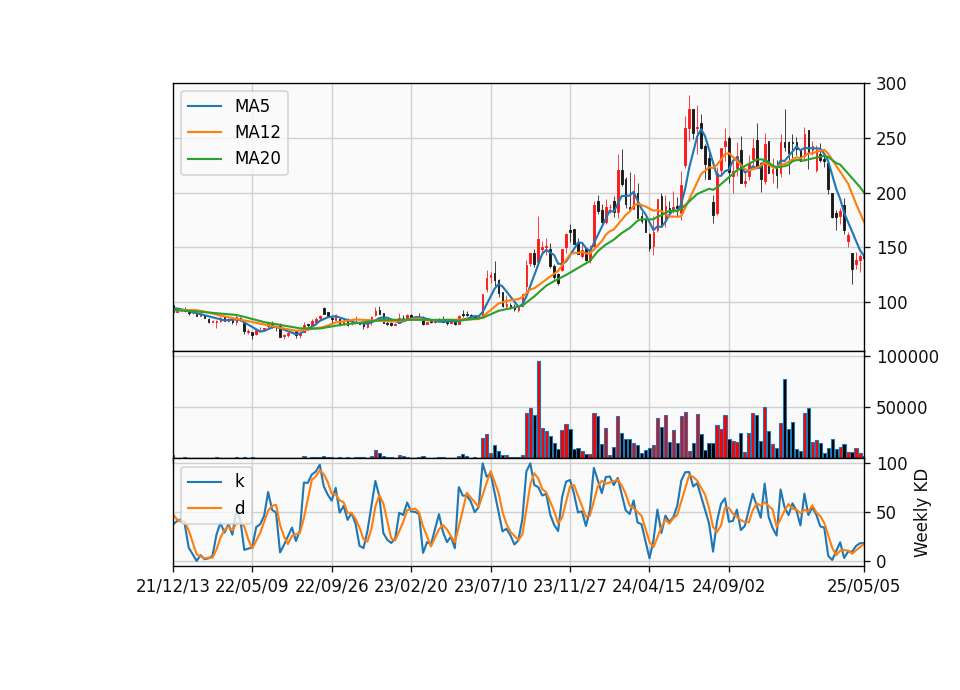The image size is (960, 690).
Task: Click the 25/05/05 date tick label
Action: click(864, 586)
